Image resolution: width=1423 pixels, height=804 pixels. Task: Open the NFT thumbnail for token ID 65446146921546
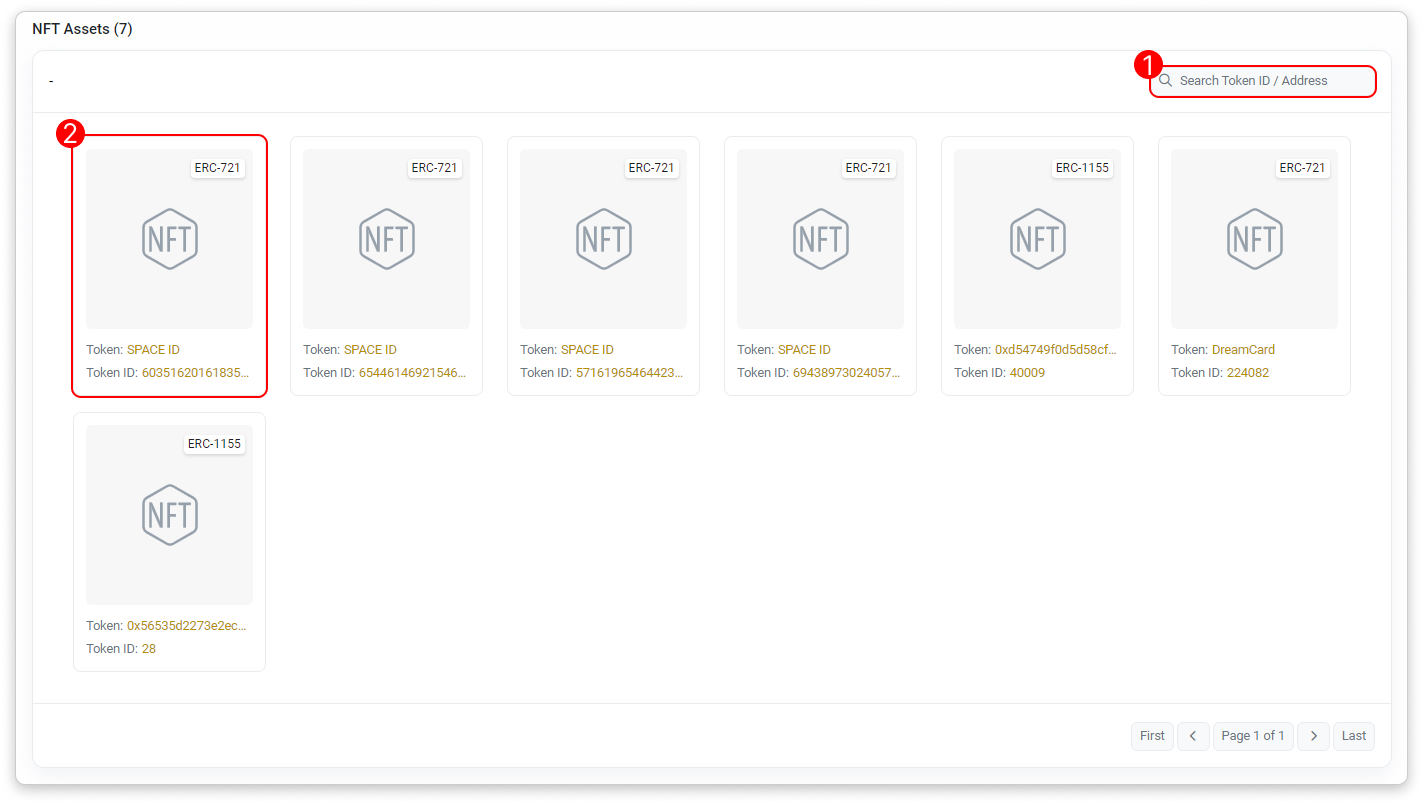tap(386, 239)
